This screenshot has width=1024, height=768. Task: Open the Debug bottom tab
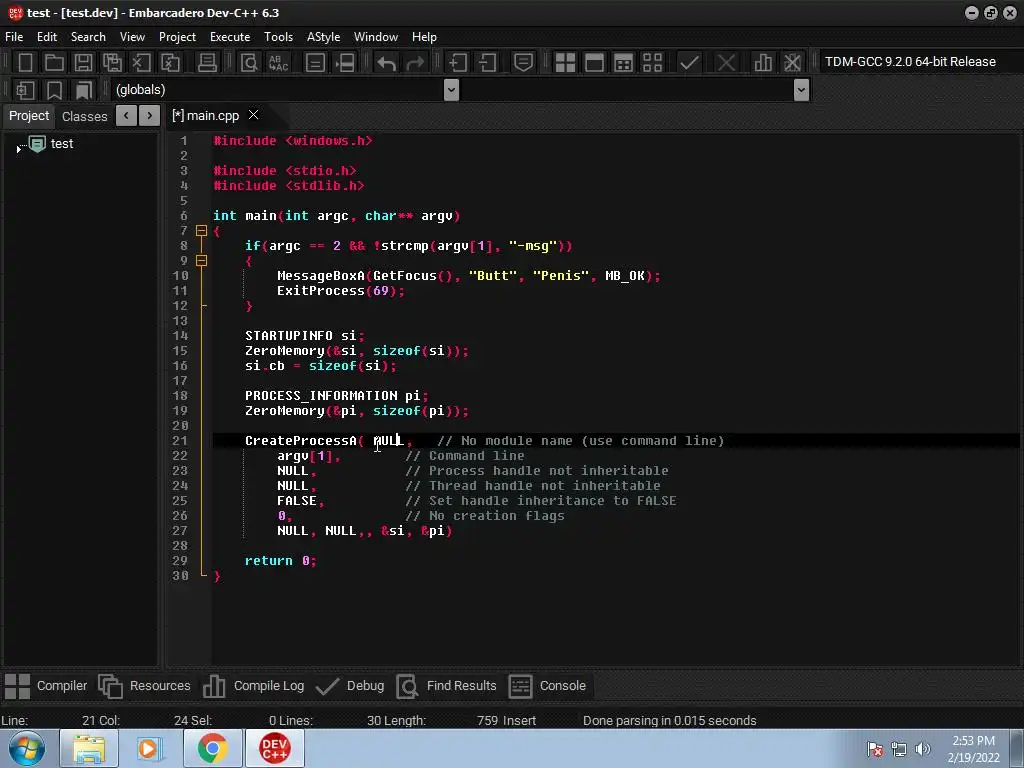tap(350, 686)
